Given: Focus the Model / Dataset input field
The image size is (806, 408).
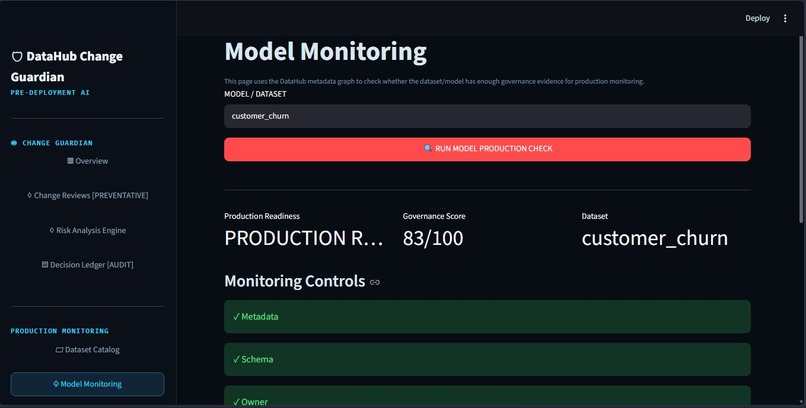Looking at the screenshot, I should (487, 116).
